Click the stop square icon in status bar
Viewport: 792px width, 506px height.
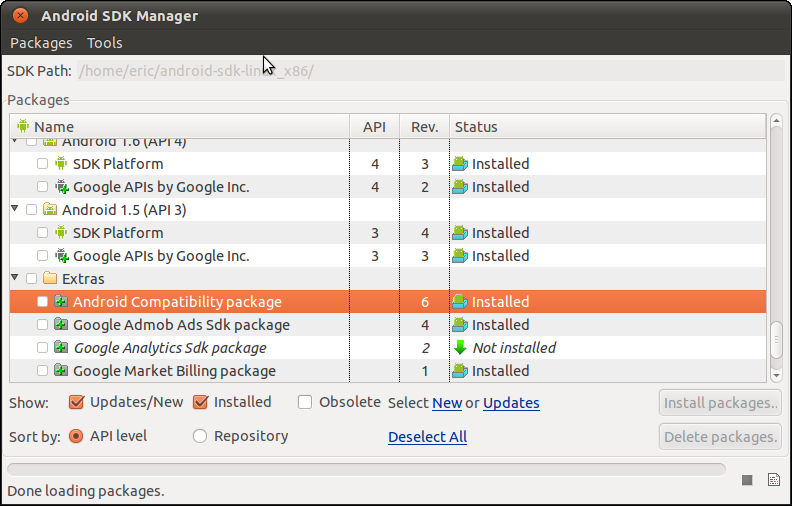pos(747,480)
